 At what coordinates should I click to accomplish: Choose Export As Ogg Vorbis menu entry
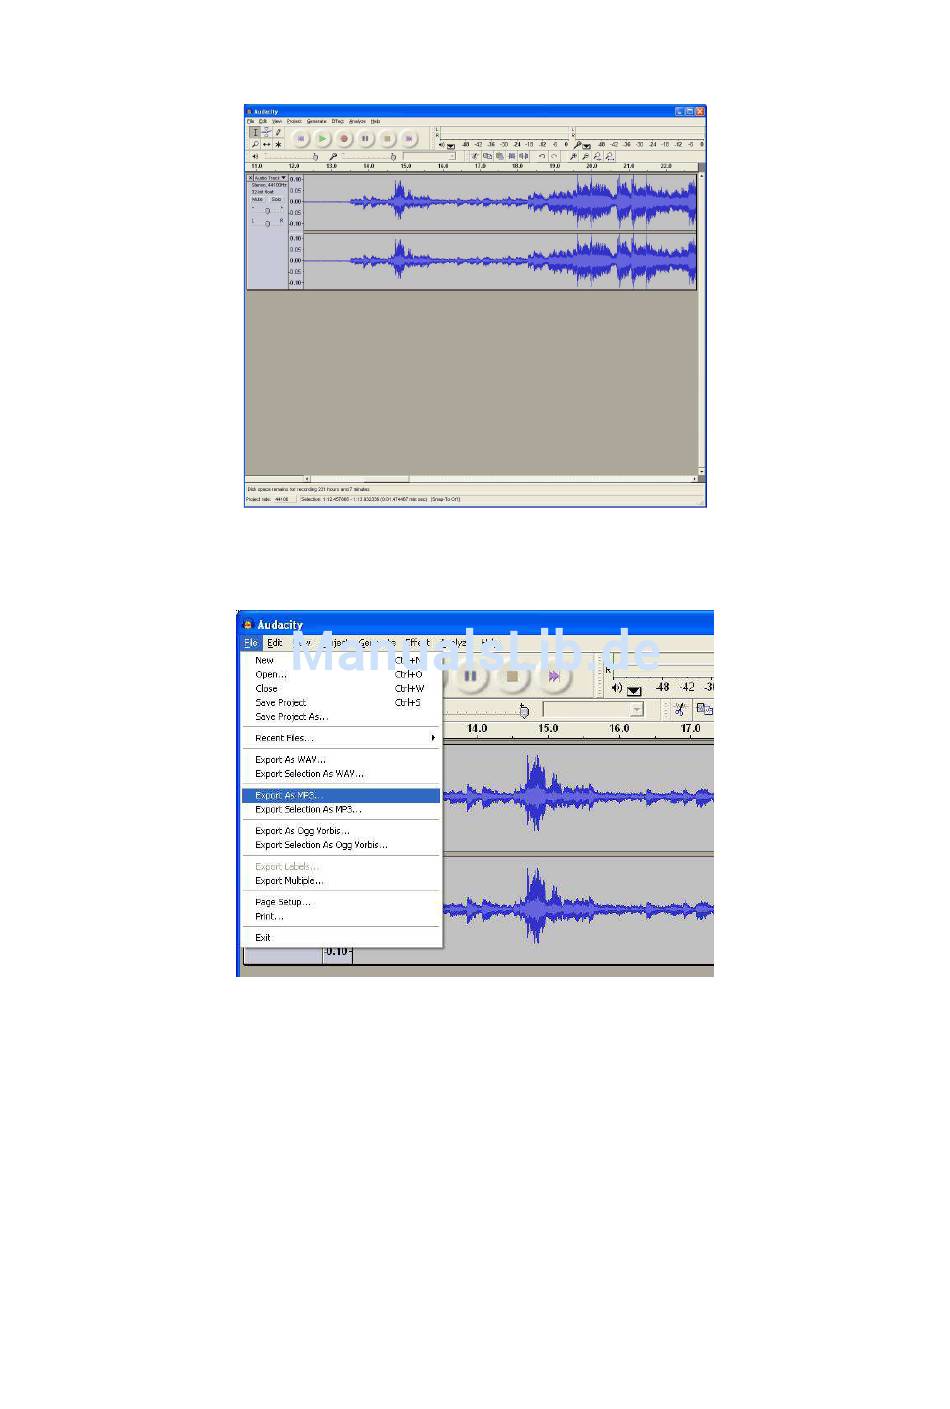point(341,831)
